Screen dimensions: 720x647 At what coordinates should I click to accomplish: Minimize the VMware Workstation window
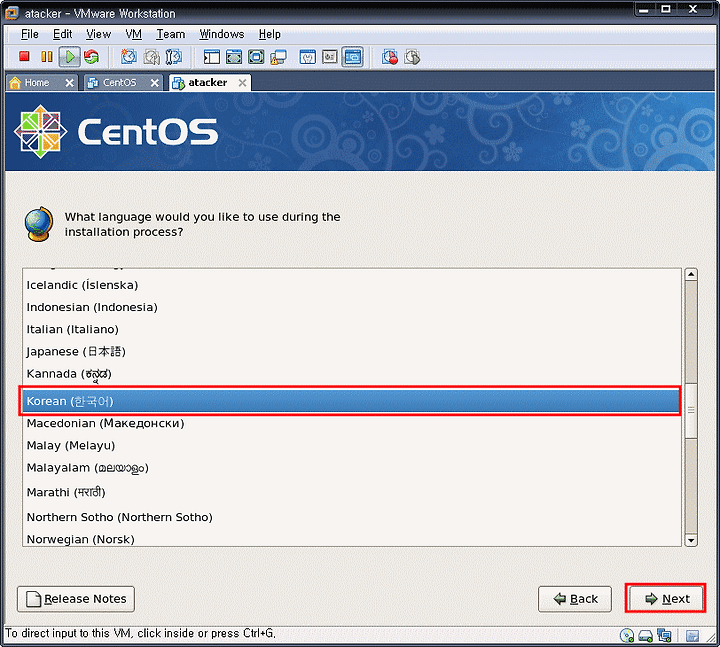pos(644,9)
